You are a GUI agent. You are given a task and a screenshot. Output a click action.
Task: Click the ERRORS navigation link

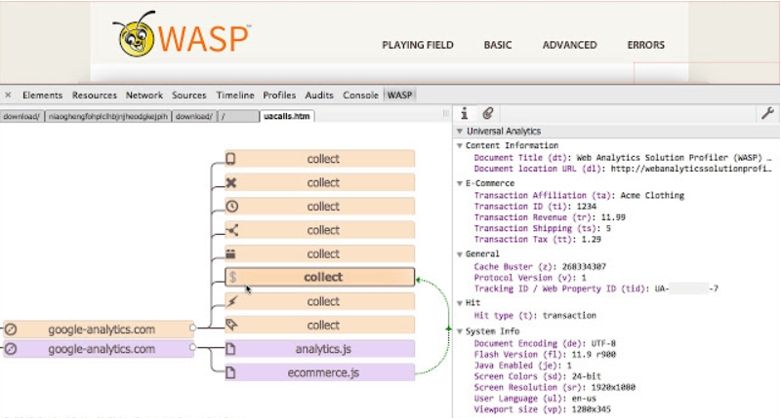[x=646, y=45]
